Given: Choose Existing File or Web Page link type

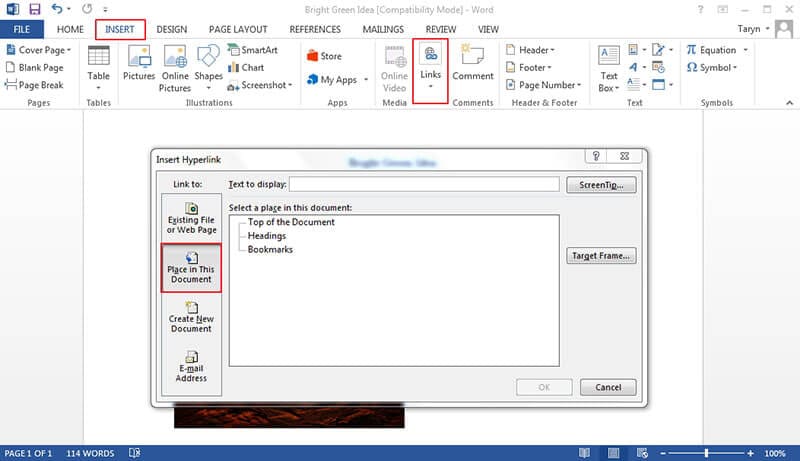Looking at the screenshot, I should coord(191,218).
